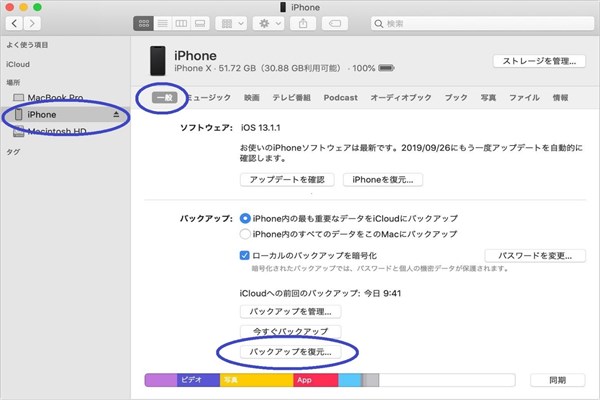Open the 映画 tab
The image size is (600, 400).
251,98
